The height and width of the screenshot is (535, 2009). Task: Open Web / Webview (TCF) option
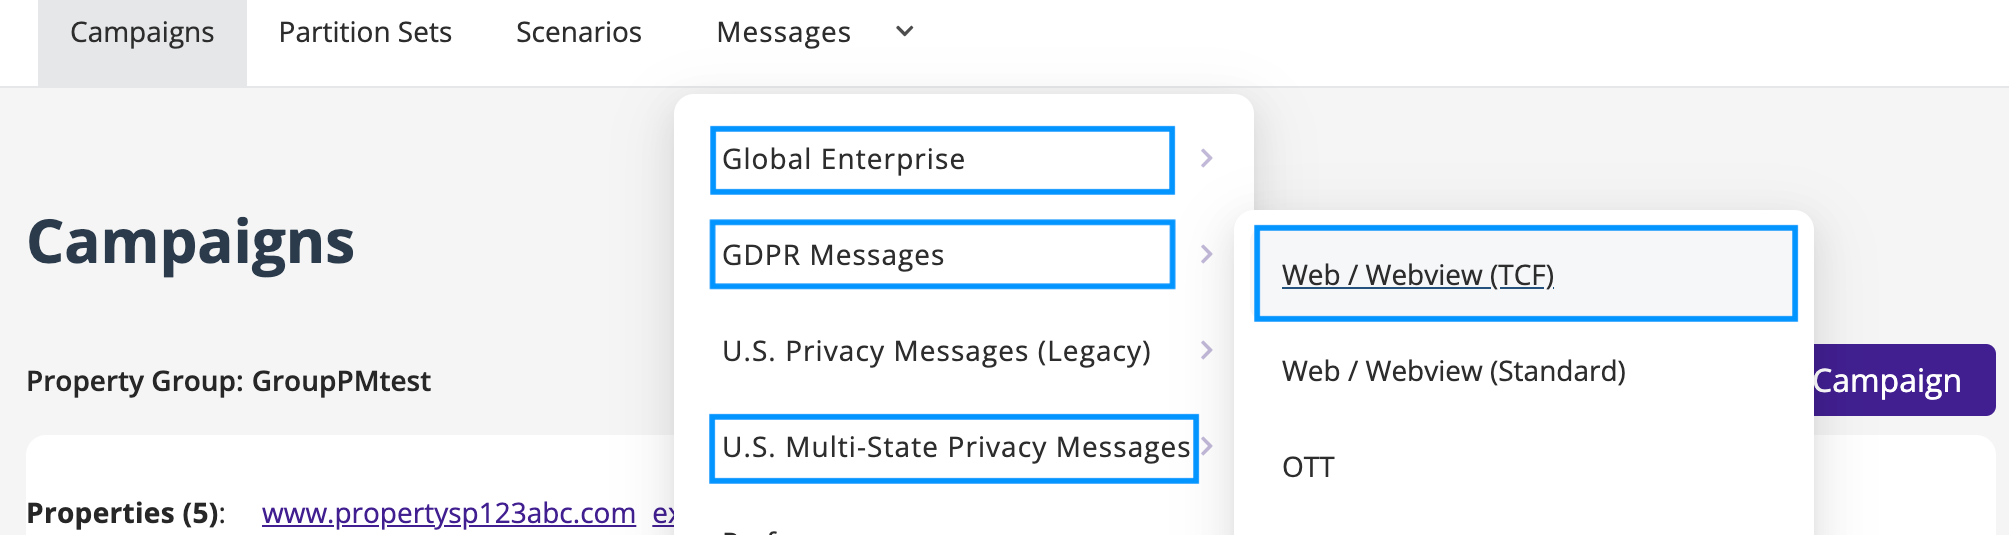click(1526, 274)
